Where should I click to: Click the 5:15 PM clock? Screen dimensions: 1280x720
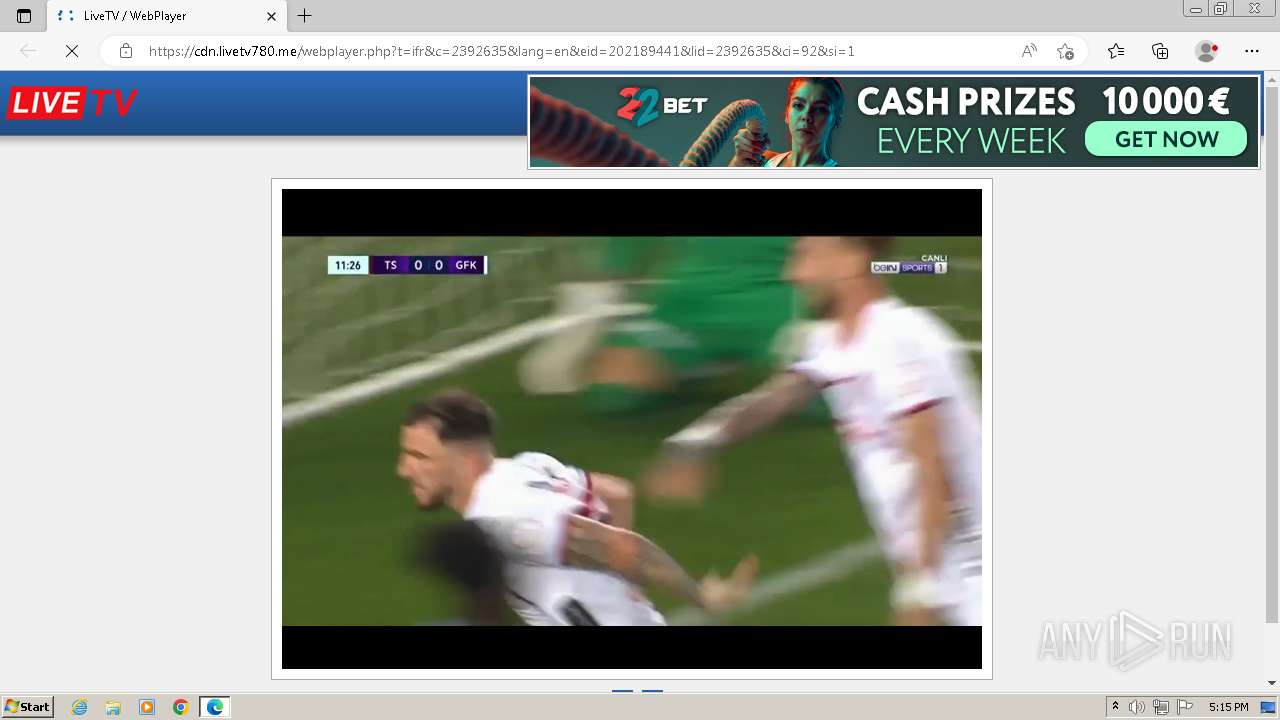click(x=1228, y=707)
